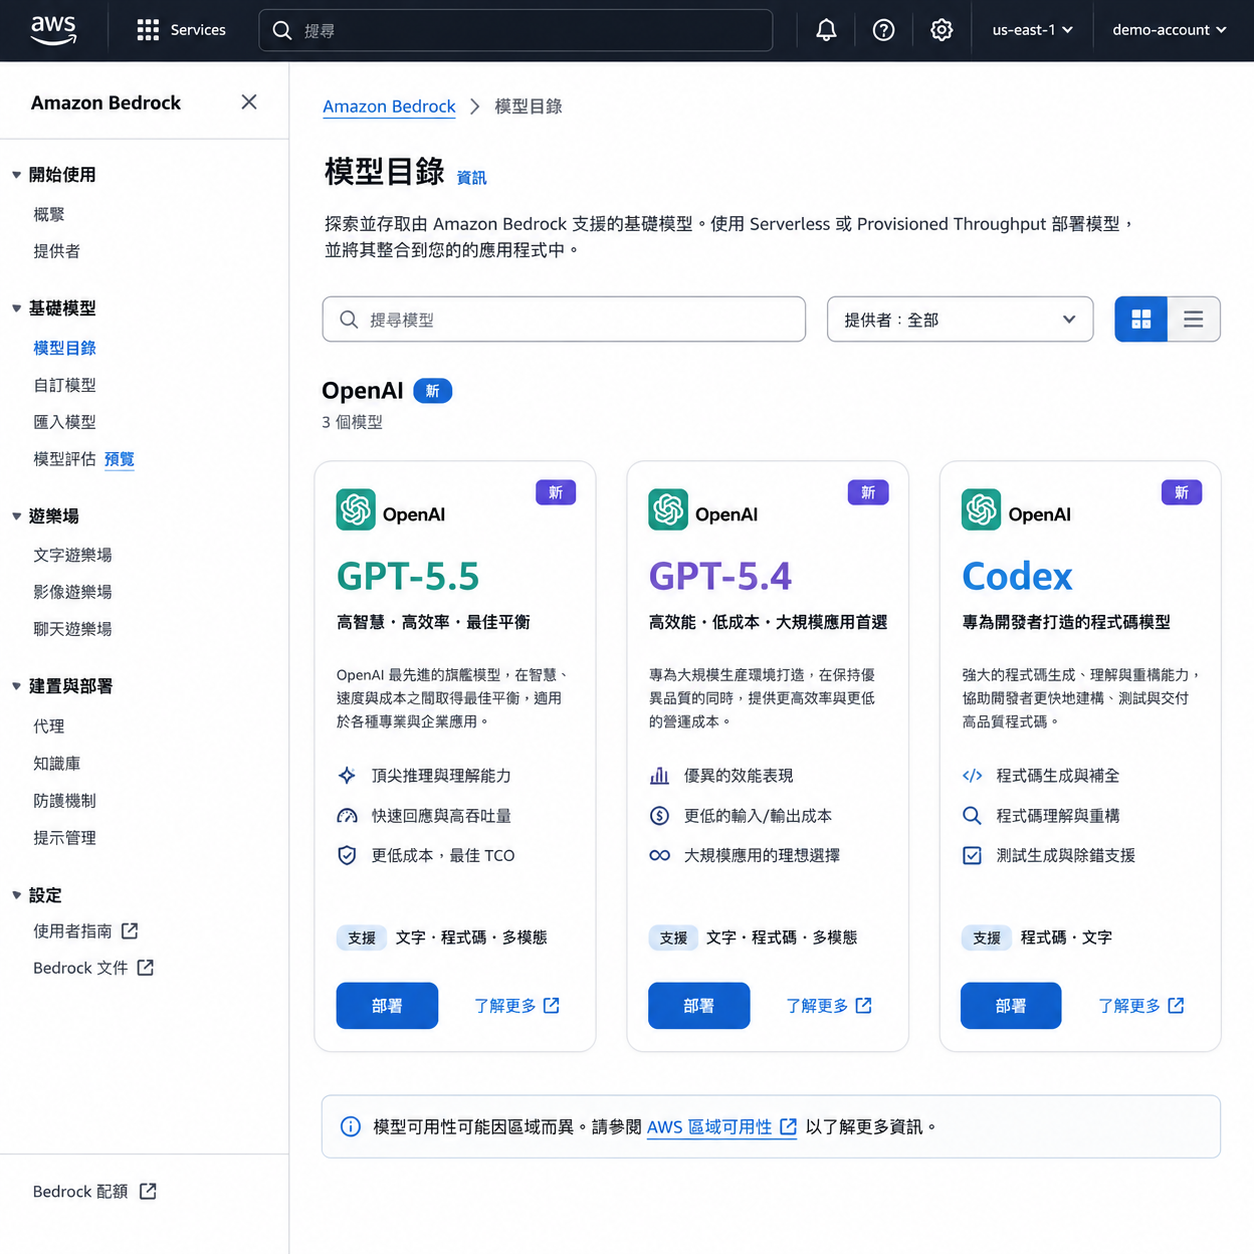1254x1254 pixels.
Task: Open 聊天遊樂場 in the sidebar
Action: 73,629
